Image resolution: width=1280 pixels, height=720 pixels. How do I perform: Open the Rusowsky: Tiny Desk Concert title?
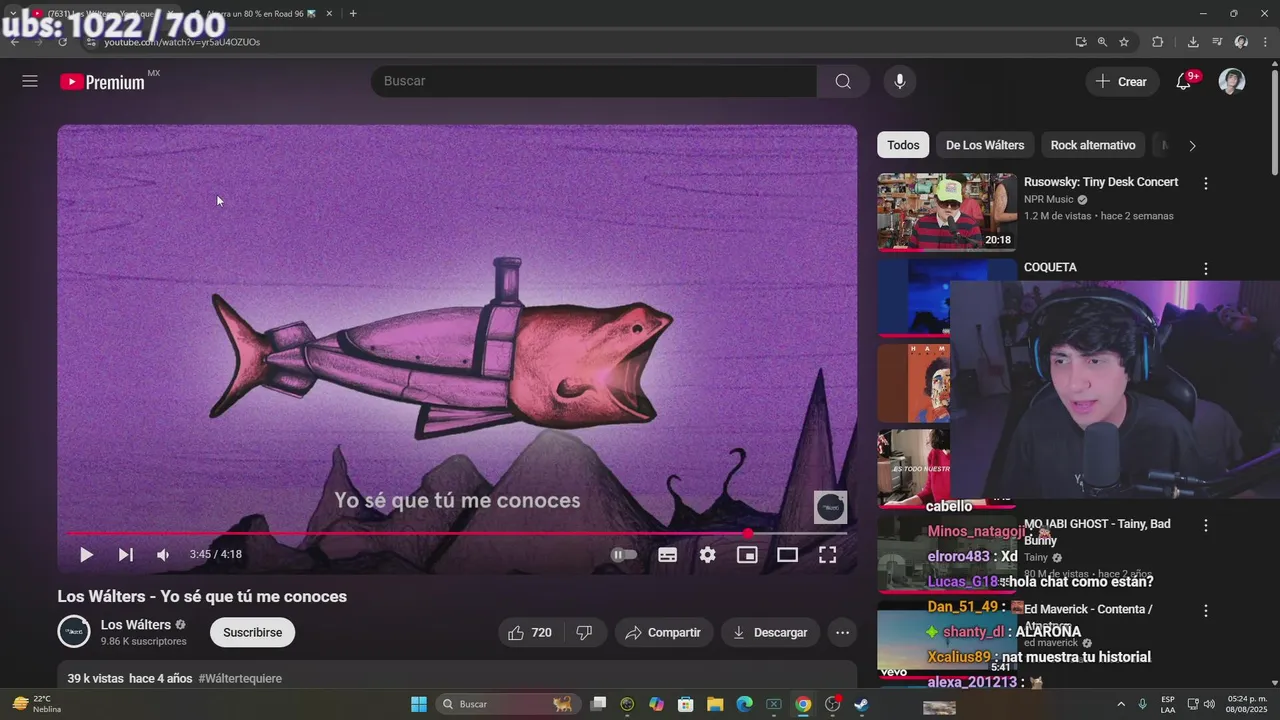(1101, 182)
